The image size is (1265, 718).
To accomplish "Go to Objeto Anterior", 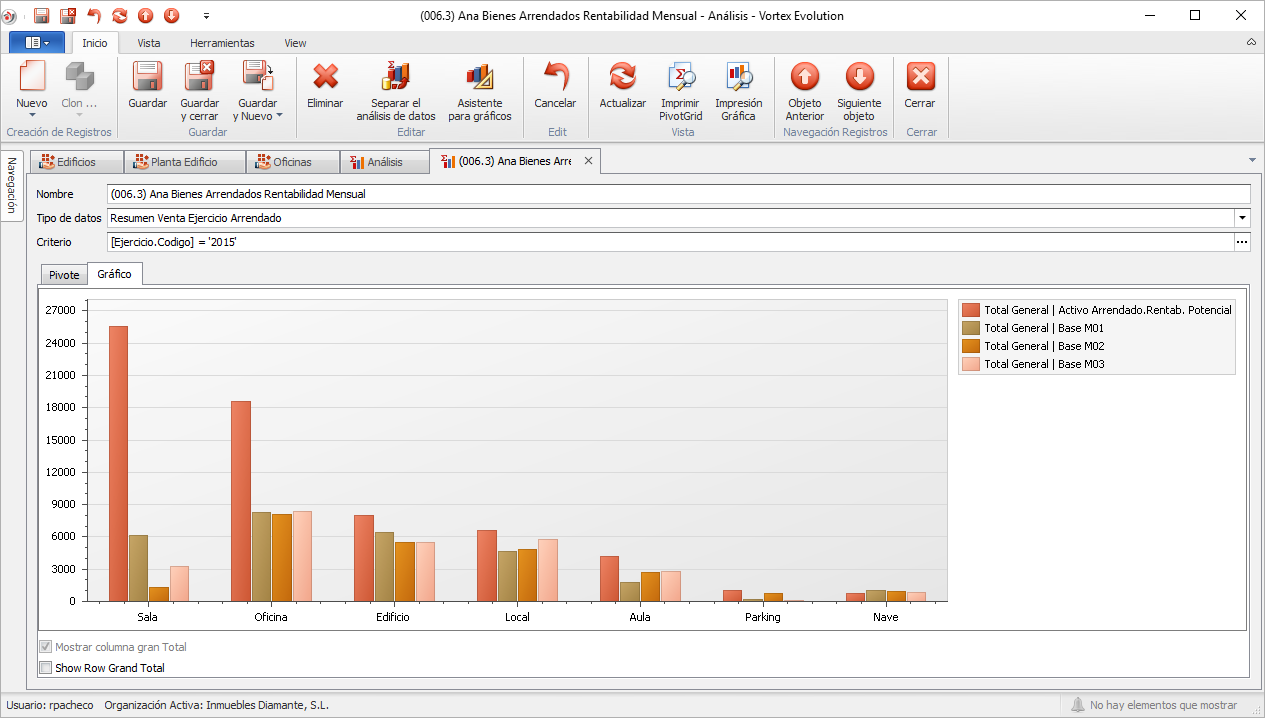I will [804, 77].
